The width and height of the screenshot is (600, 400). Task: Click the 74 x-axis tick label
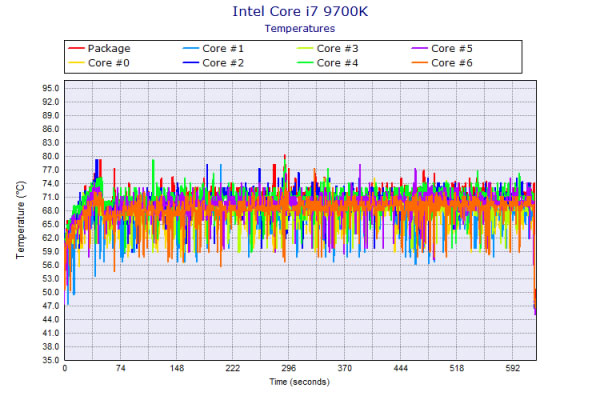click(121, 368)
